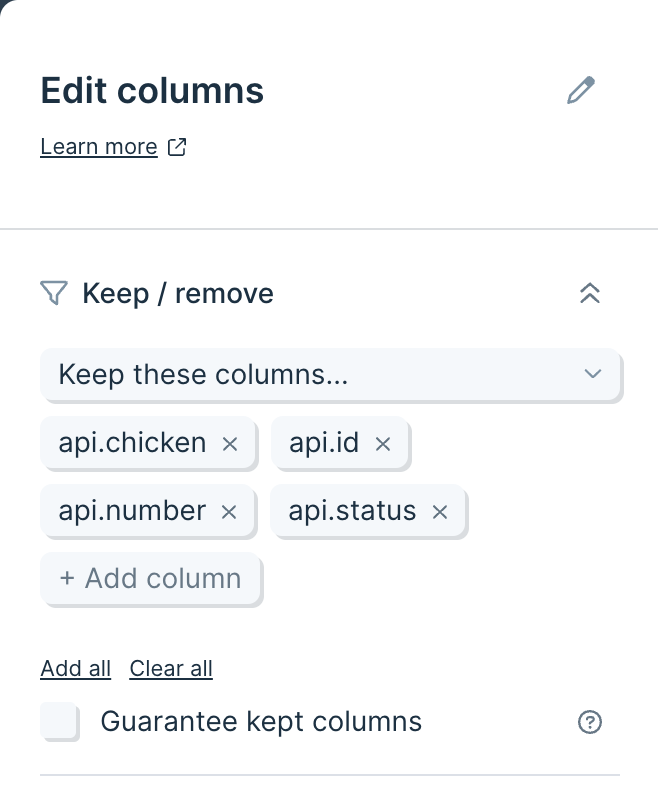Click the pencil edit icon

click(x=580, y=91)
